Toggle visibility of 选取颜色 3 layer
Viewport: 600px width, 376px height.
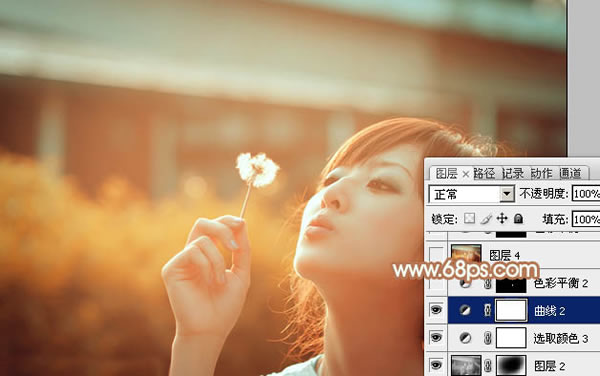tap(436, 337)
